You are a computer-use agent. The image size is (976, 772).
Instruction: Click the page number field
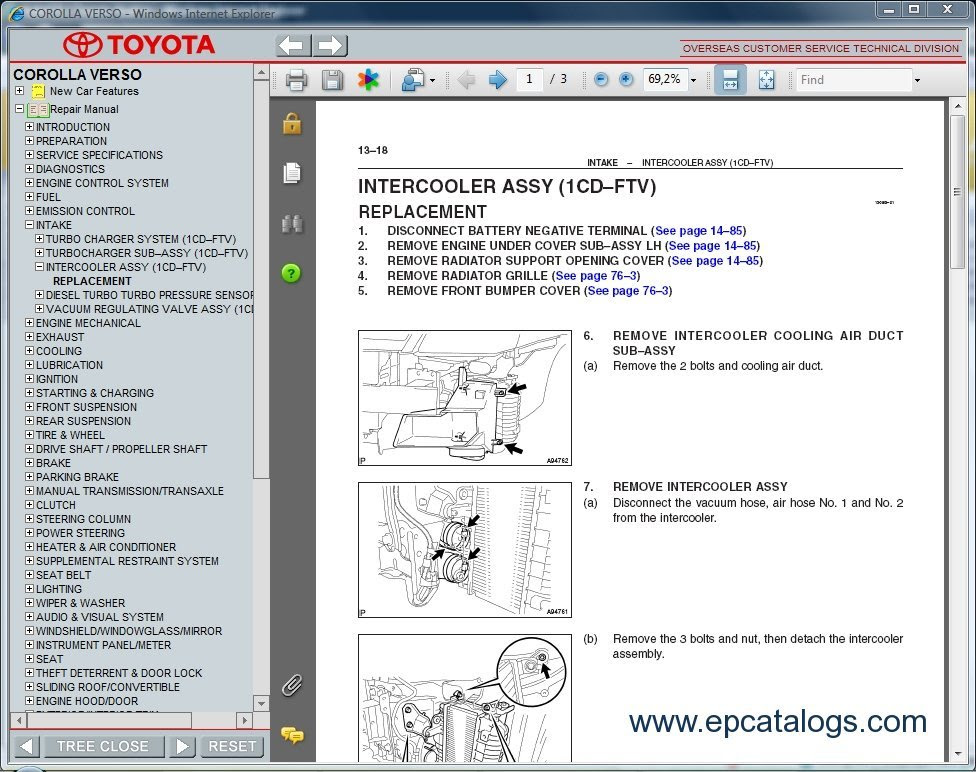point(529,79)
